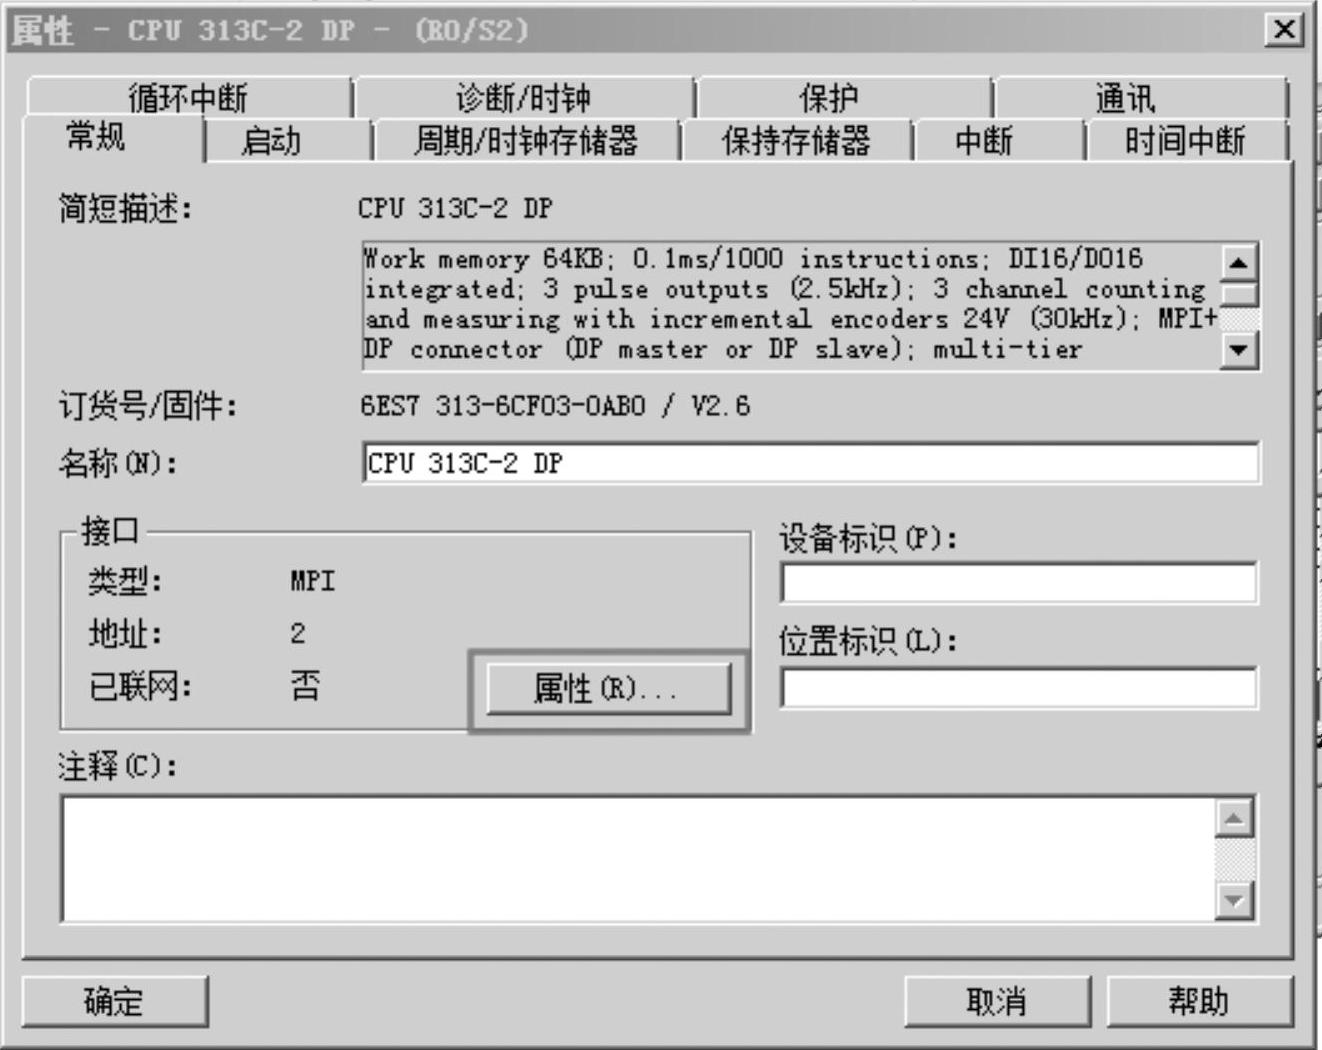Switch to 周期/时钟存储器 tab
The image size is (1322, 1050).
[x=526, y=141]
